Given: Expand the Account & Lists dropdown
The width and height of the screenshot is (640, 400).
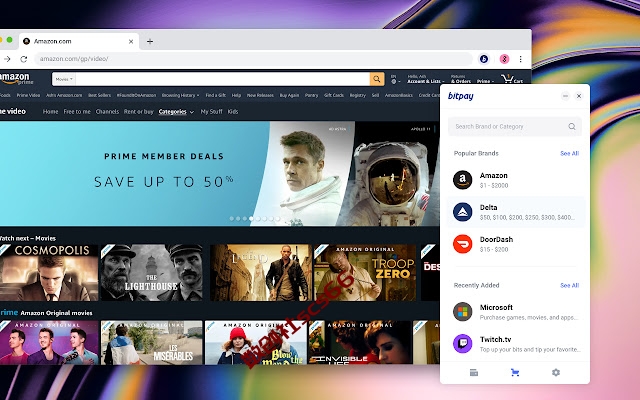Looking at the screenshot, I should pyautogui.click(x=425, y=81).
